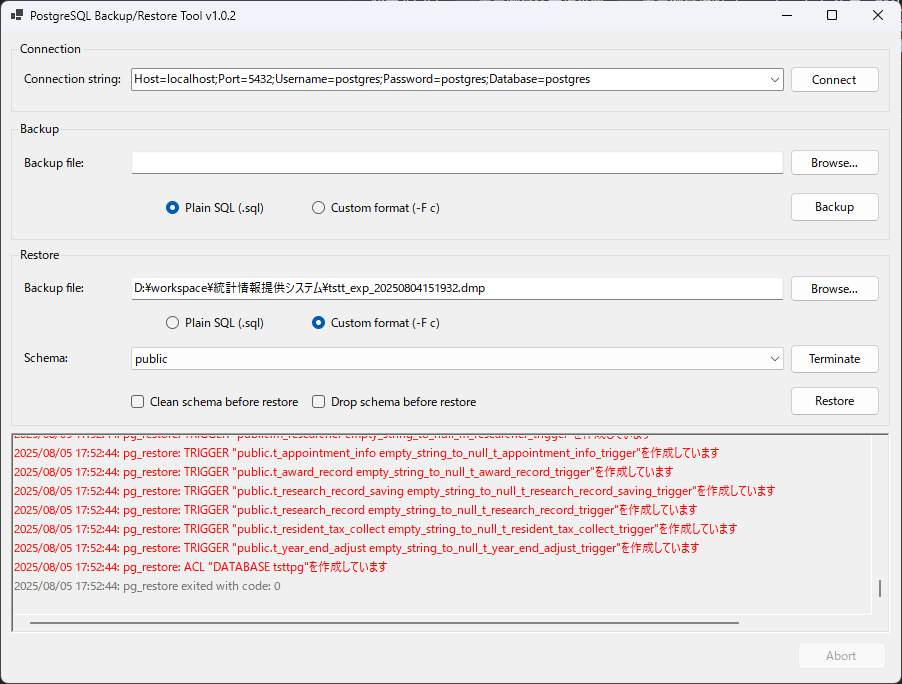Click Browse in the Backup section
This screenshot has width=902, height=684.
tap(834, 163)
